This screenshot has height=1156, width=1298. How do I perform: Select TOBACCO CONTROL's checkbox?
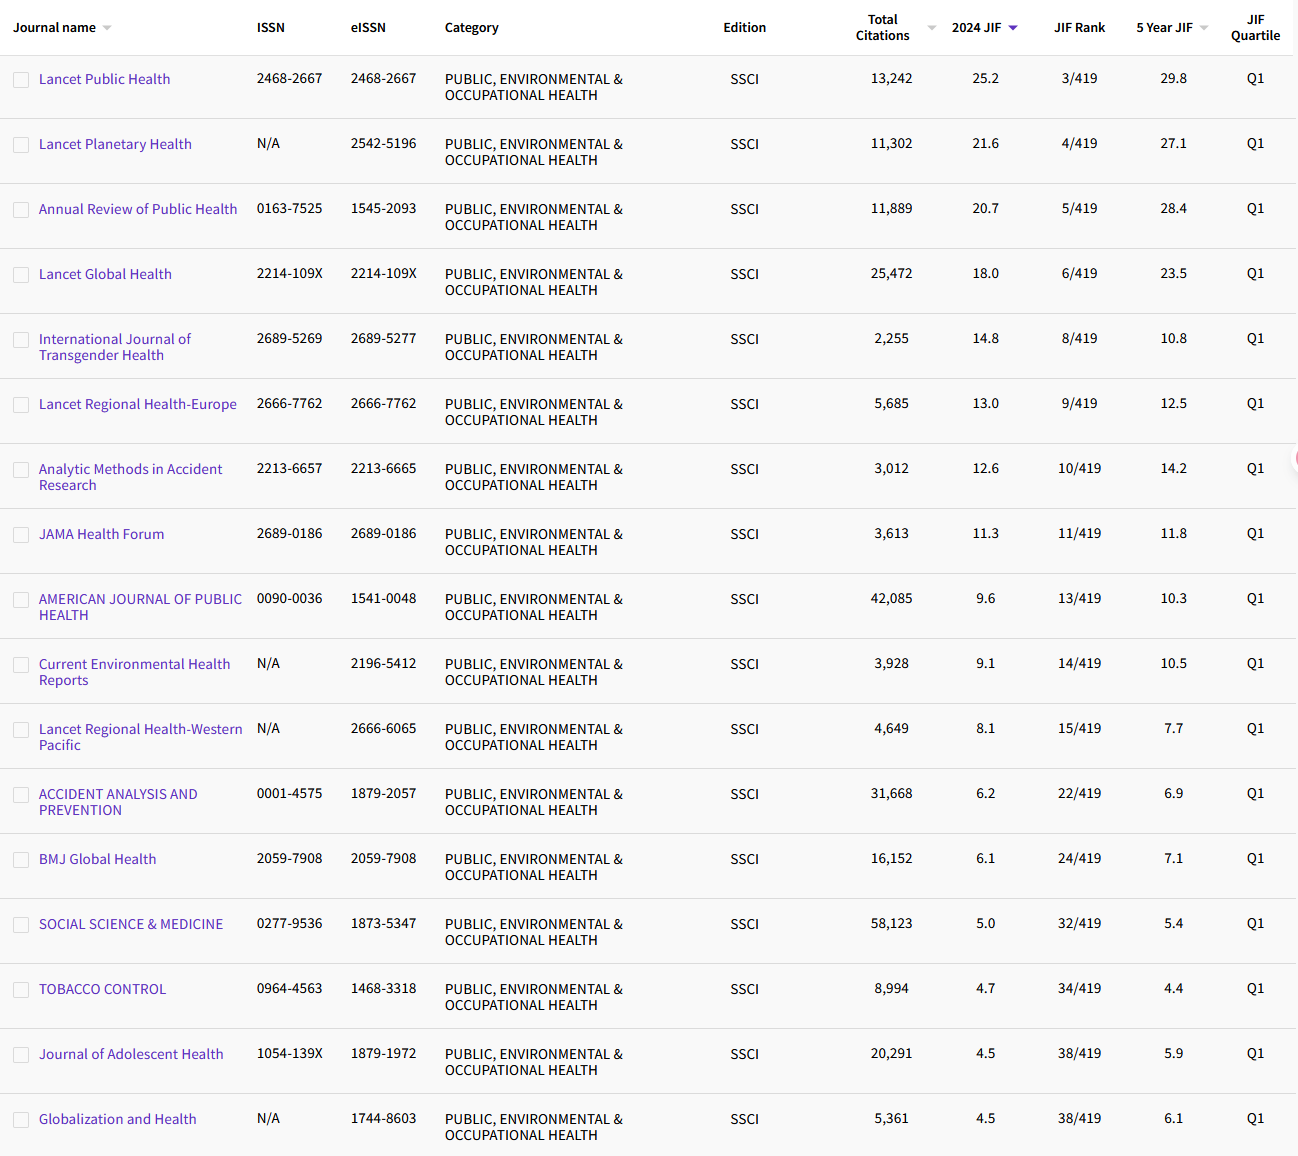point(21,989)
